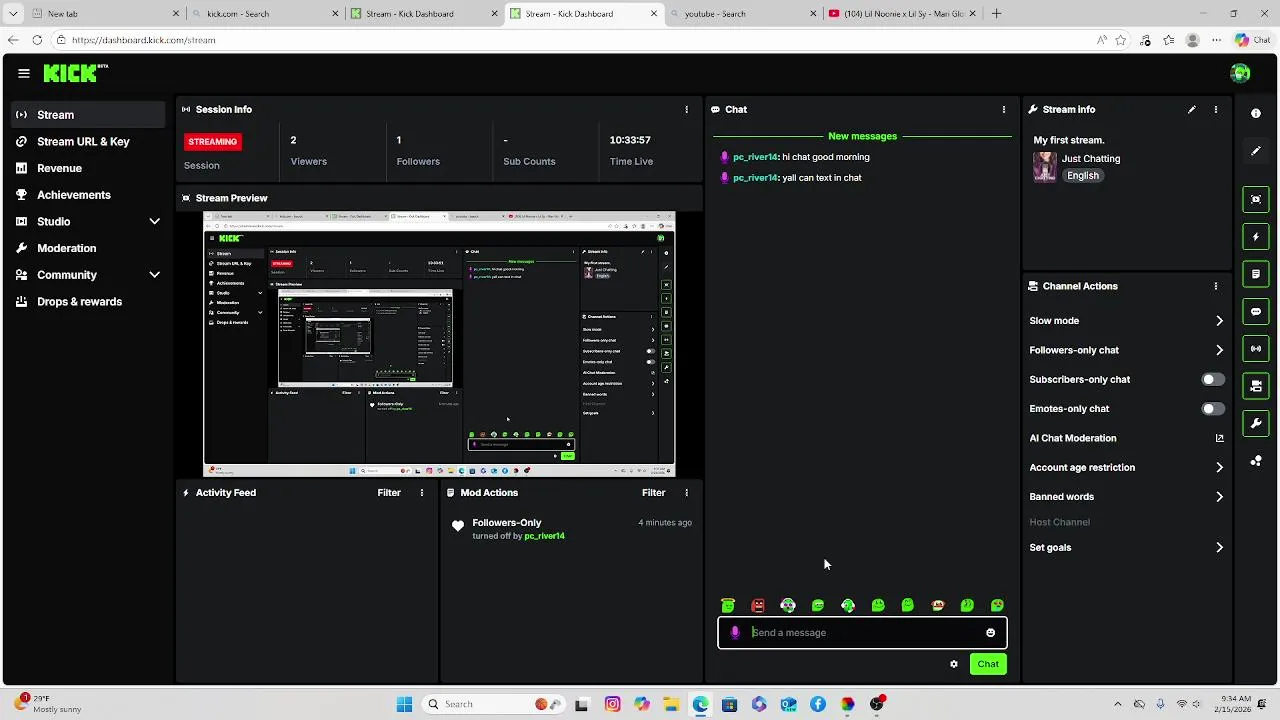Viewport: 1280px width, 720px height.
Task: Open browser tab search dropdown
Action: (x=13, y=14)
